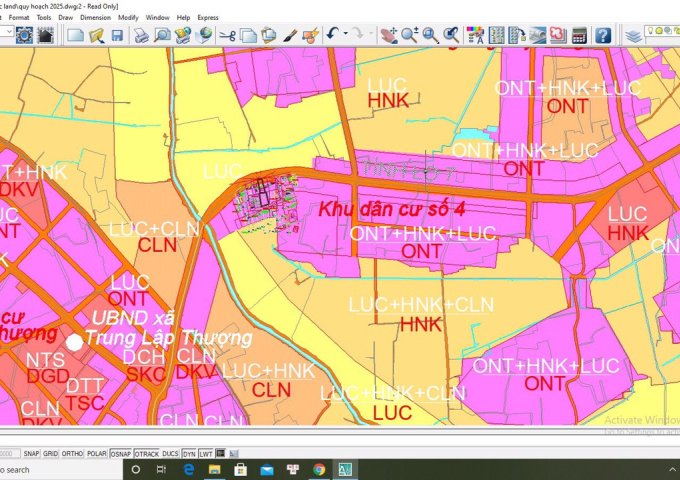Click the Windows taskbar search box

(61, 470)
